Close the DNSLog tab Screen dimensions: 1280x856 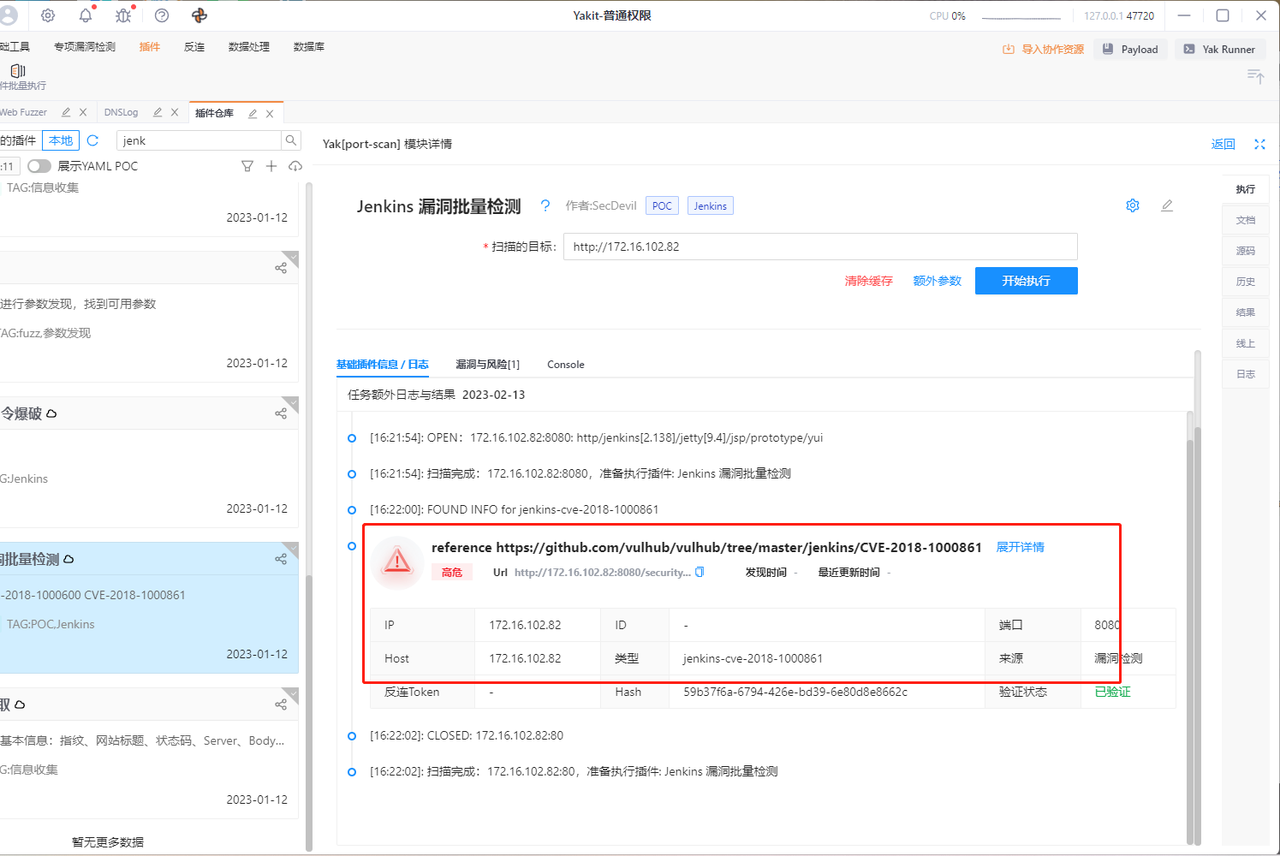coord(174,113)
